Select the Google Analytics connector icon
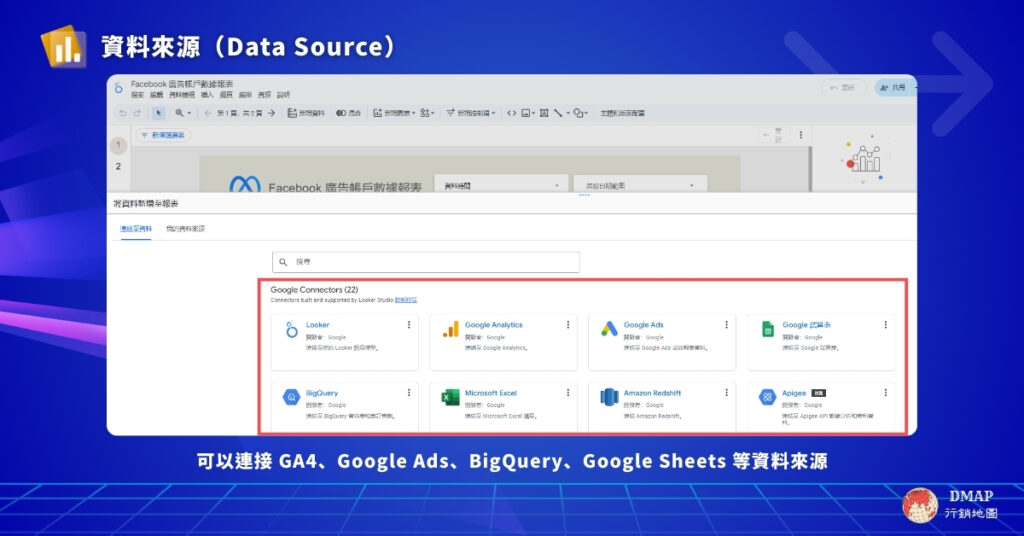1024x536 pixels. [451, 330]
